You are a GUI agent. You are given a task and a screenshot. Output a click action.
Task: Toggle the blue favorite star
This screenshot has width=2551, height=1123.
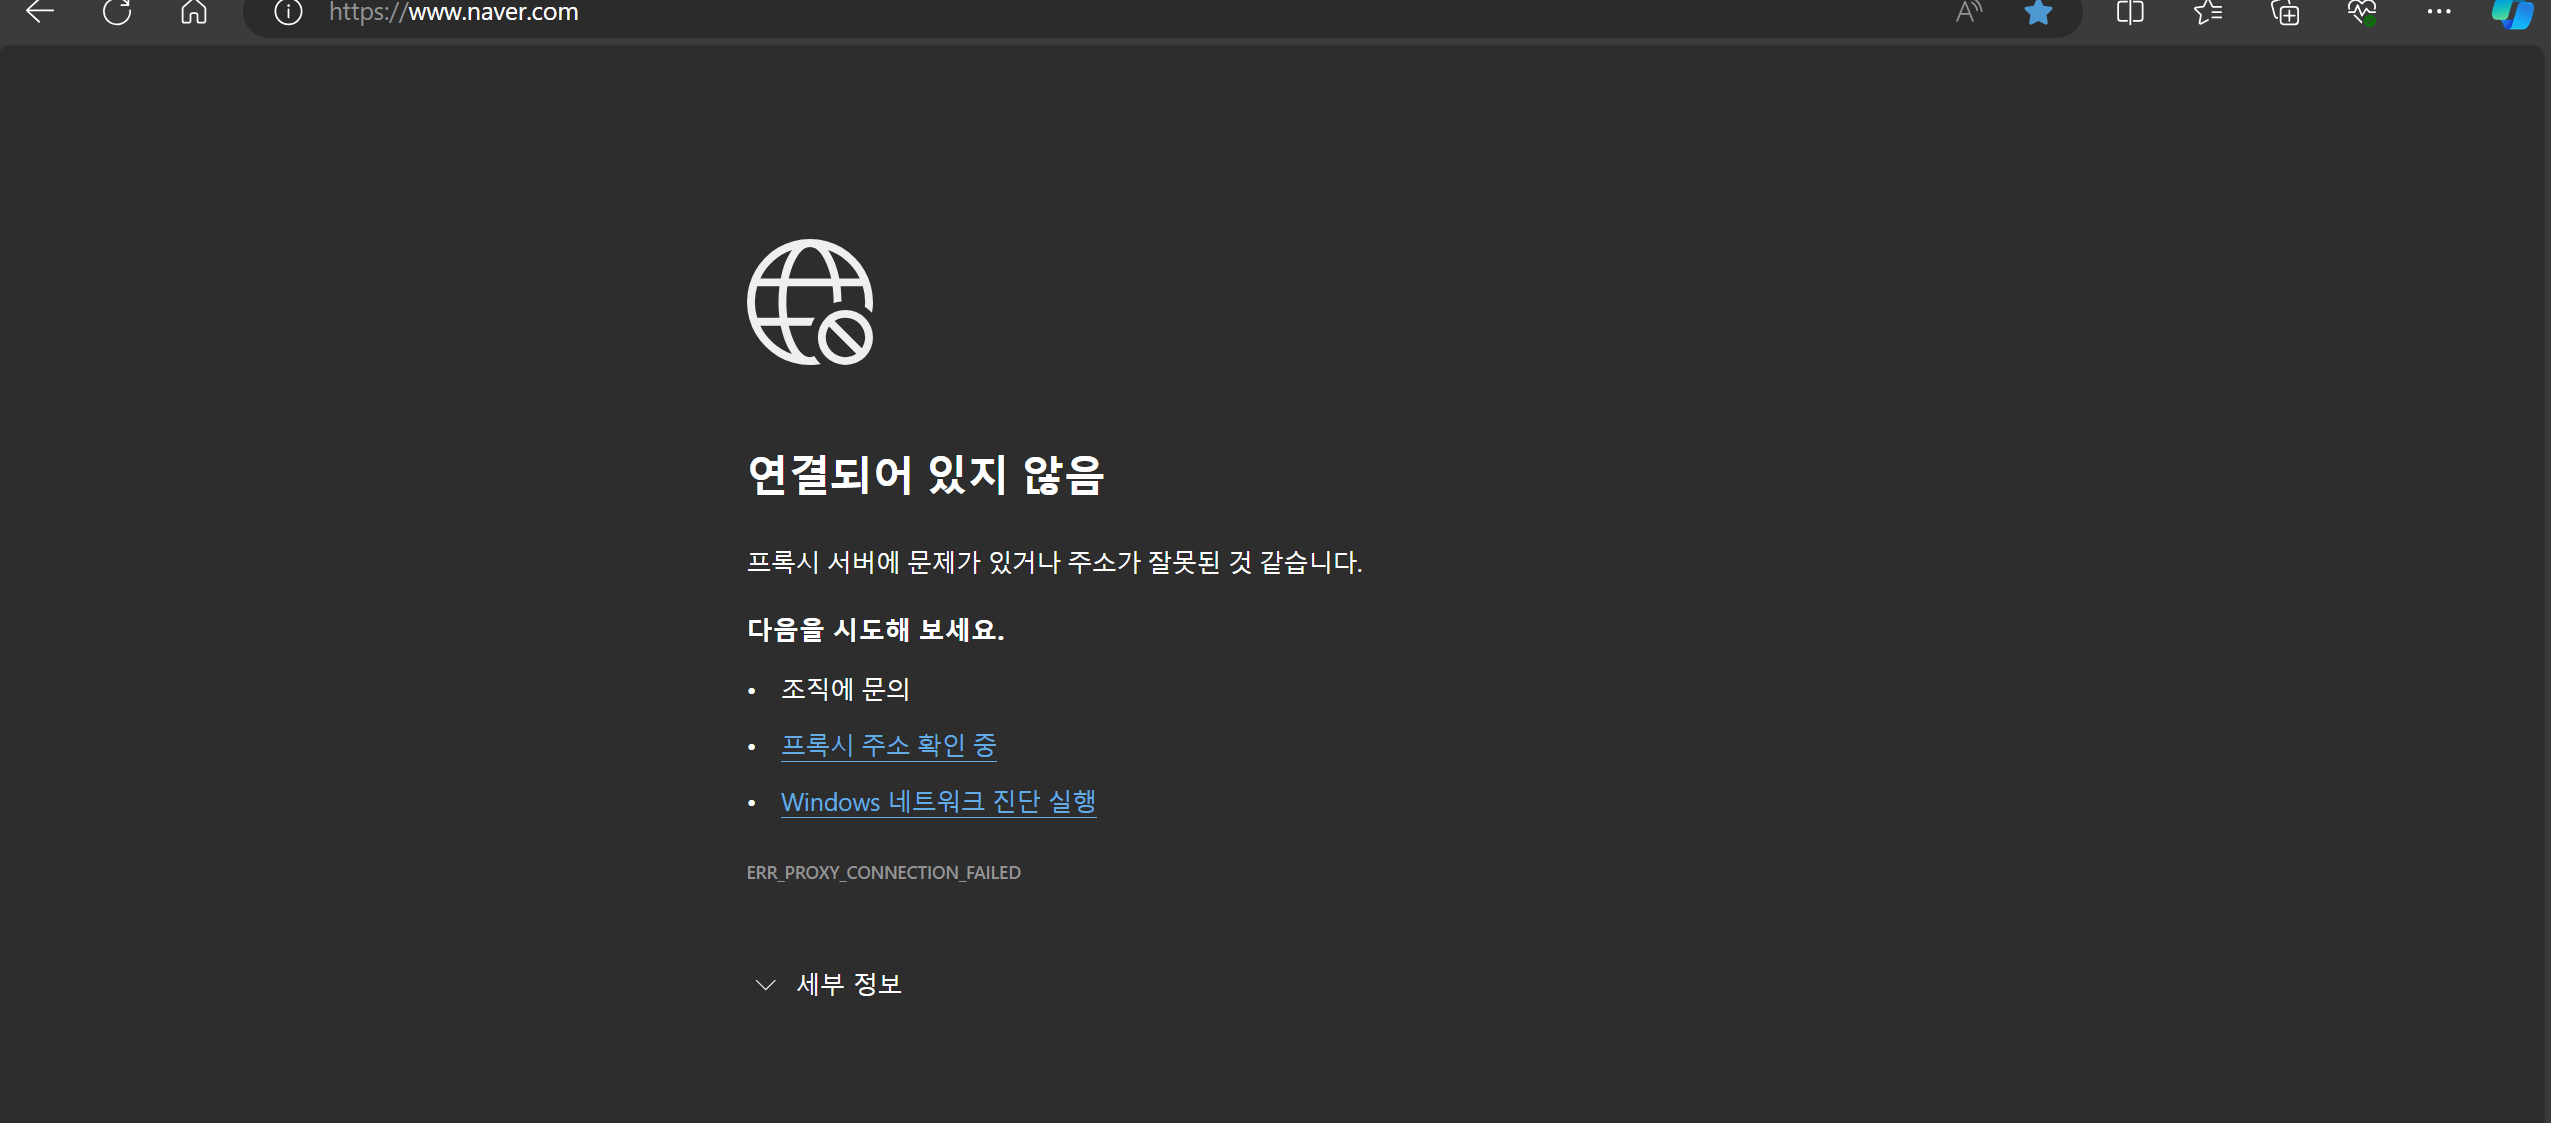point(2038,12)
